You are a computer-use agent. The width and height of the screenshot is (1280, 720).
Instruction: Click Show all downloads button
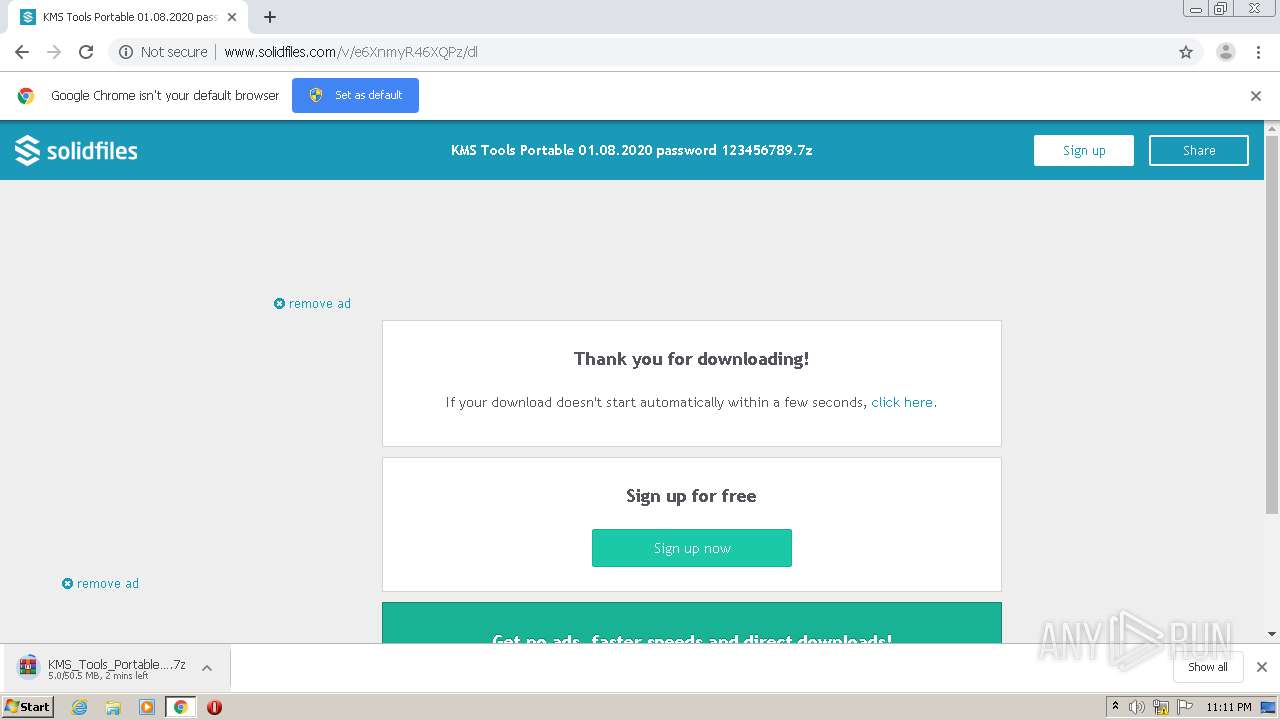(1207, 667)
